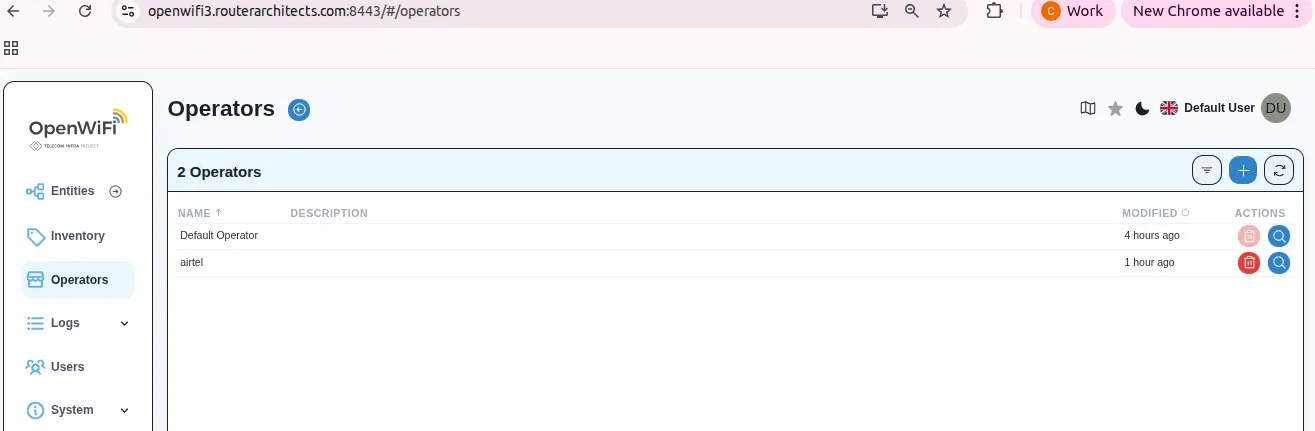The width and height of the screenshot is (1315, 431).
Task: Open Chrome apps grid icon
Action: (x=12, y=47)
